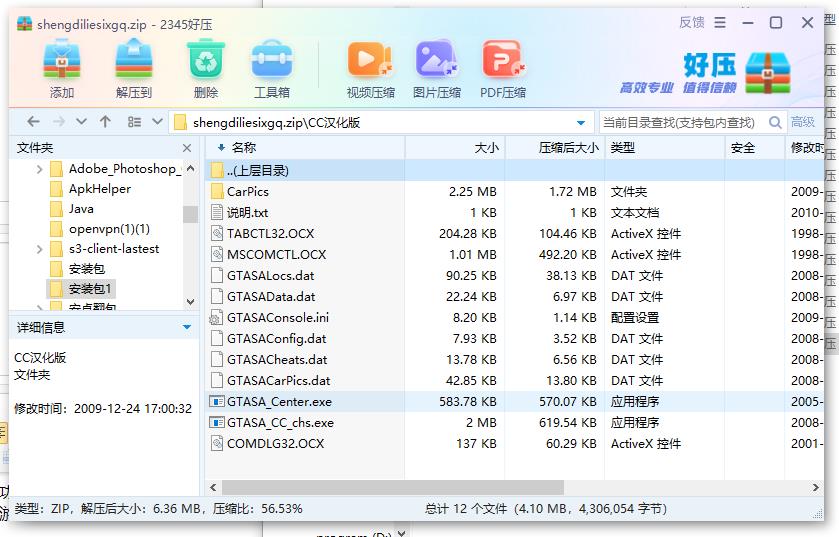Screen dimensions: 839x537
Task: Select the GTASACarPics.dat file
Action: pyautogui.click(x=278, y=380)
